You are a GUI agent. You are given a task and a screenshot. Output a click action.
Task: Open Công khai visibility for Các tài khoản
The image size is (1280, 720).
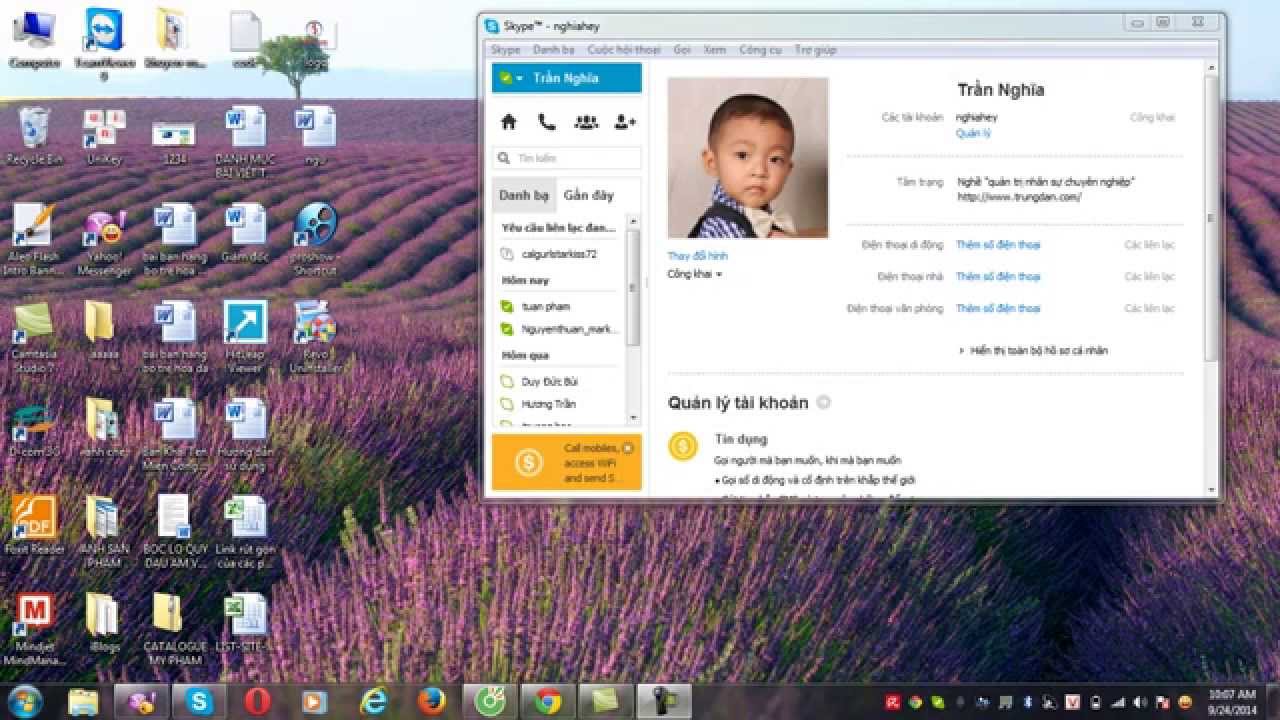tap(1152, 117)
